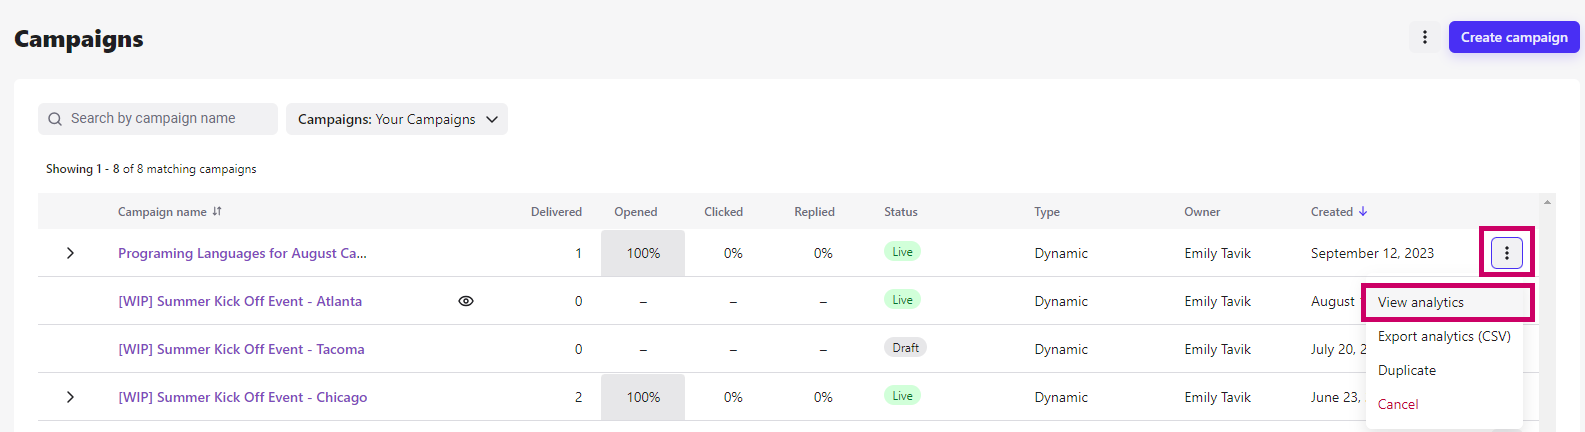Choose Export analytics (CSV) menu option
Screen dimensions: 1585x432
1444,336
